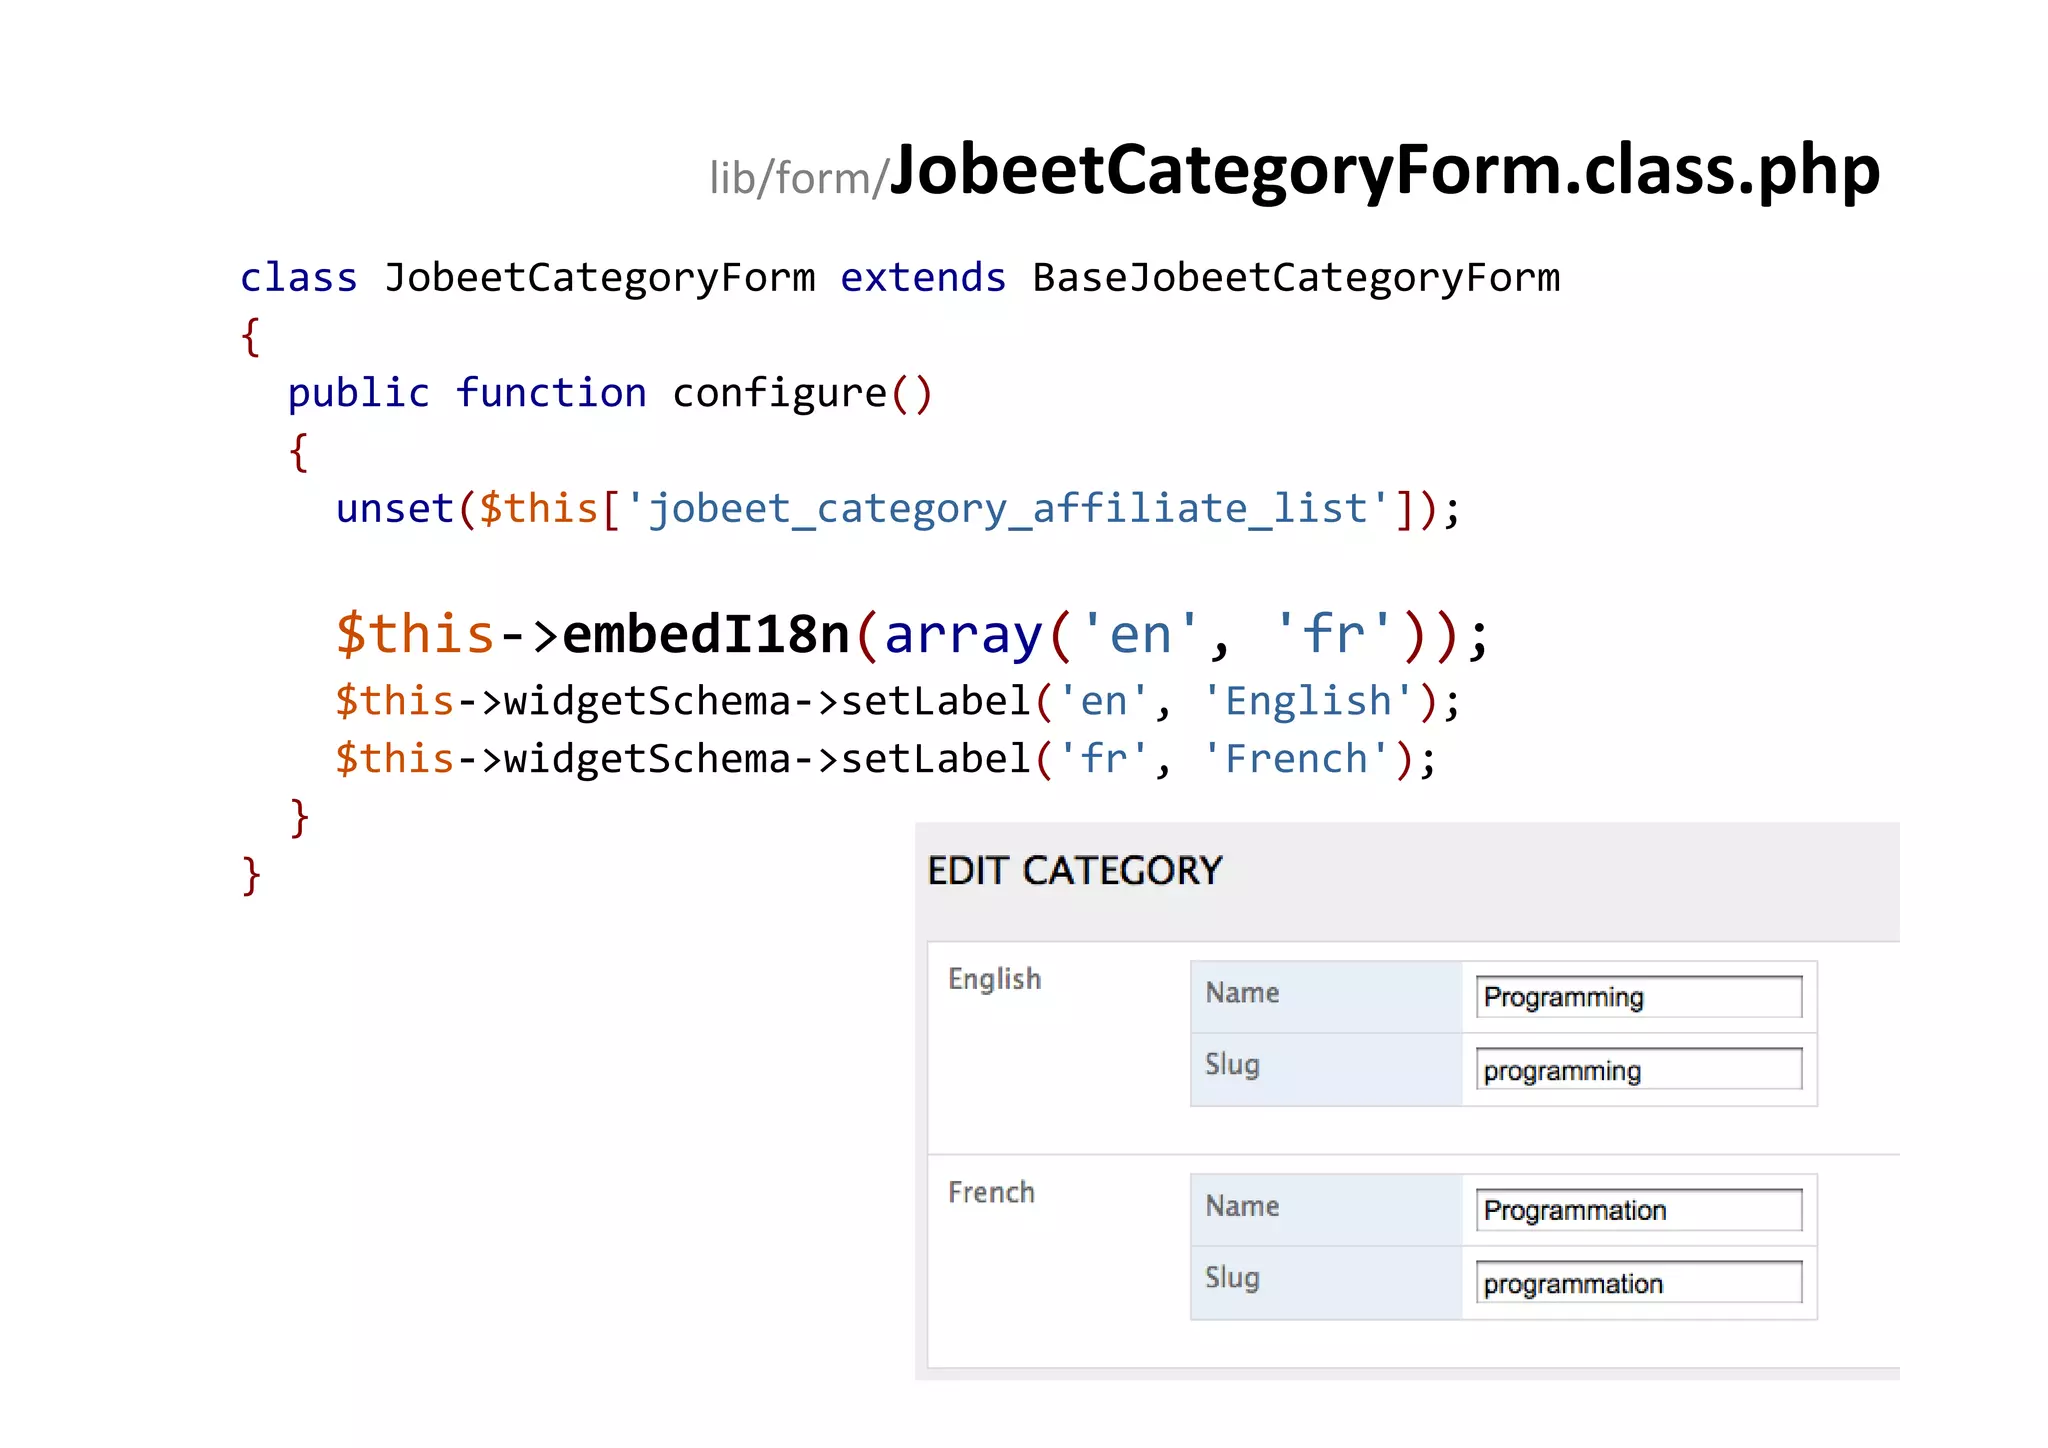The height and width of the screenshot is (1448, 2048).
Task: Click the English section label
Action: pos(995,979)
